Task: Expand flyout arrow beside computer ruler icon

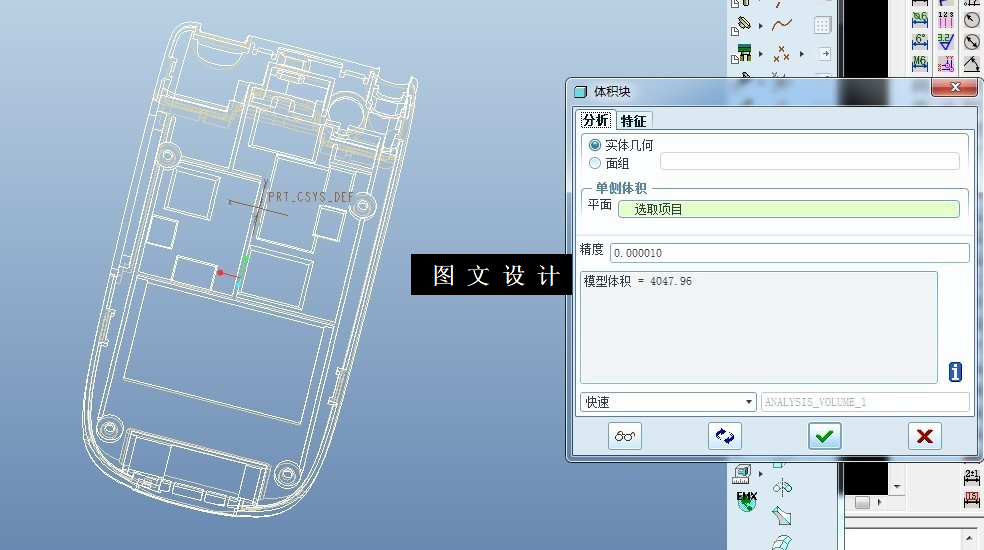Action: pos(761,474)
